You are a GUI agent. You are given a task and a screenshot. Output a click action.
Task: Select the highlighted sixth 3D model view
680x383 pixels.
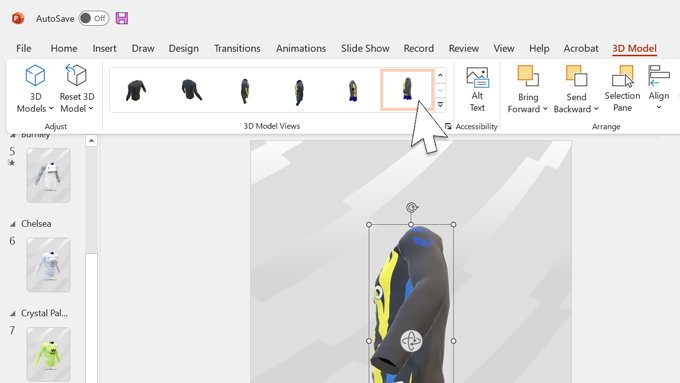pos(407,89)
